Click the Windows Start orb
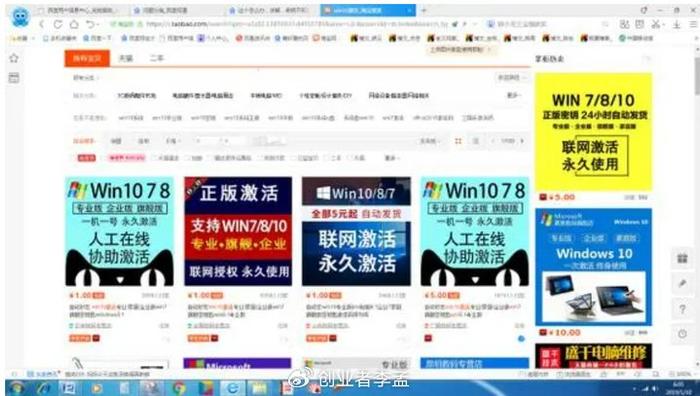Screen dimensions: 700x396 pyautogui.click(x=16, y=388)
